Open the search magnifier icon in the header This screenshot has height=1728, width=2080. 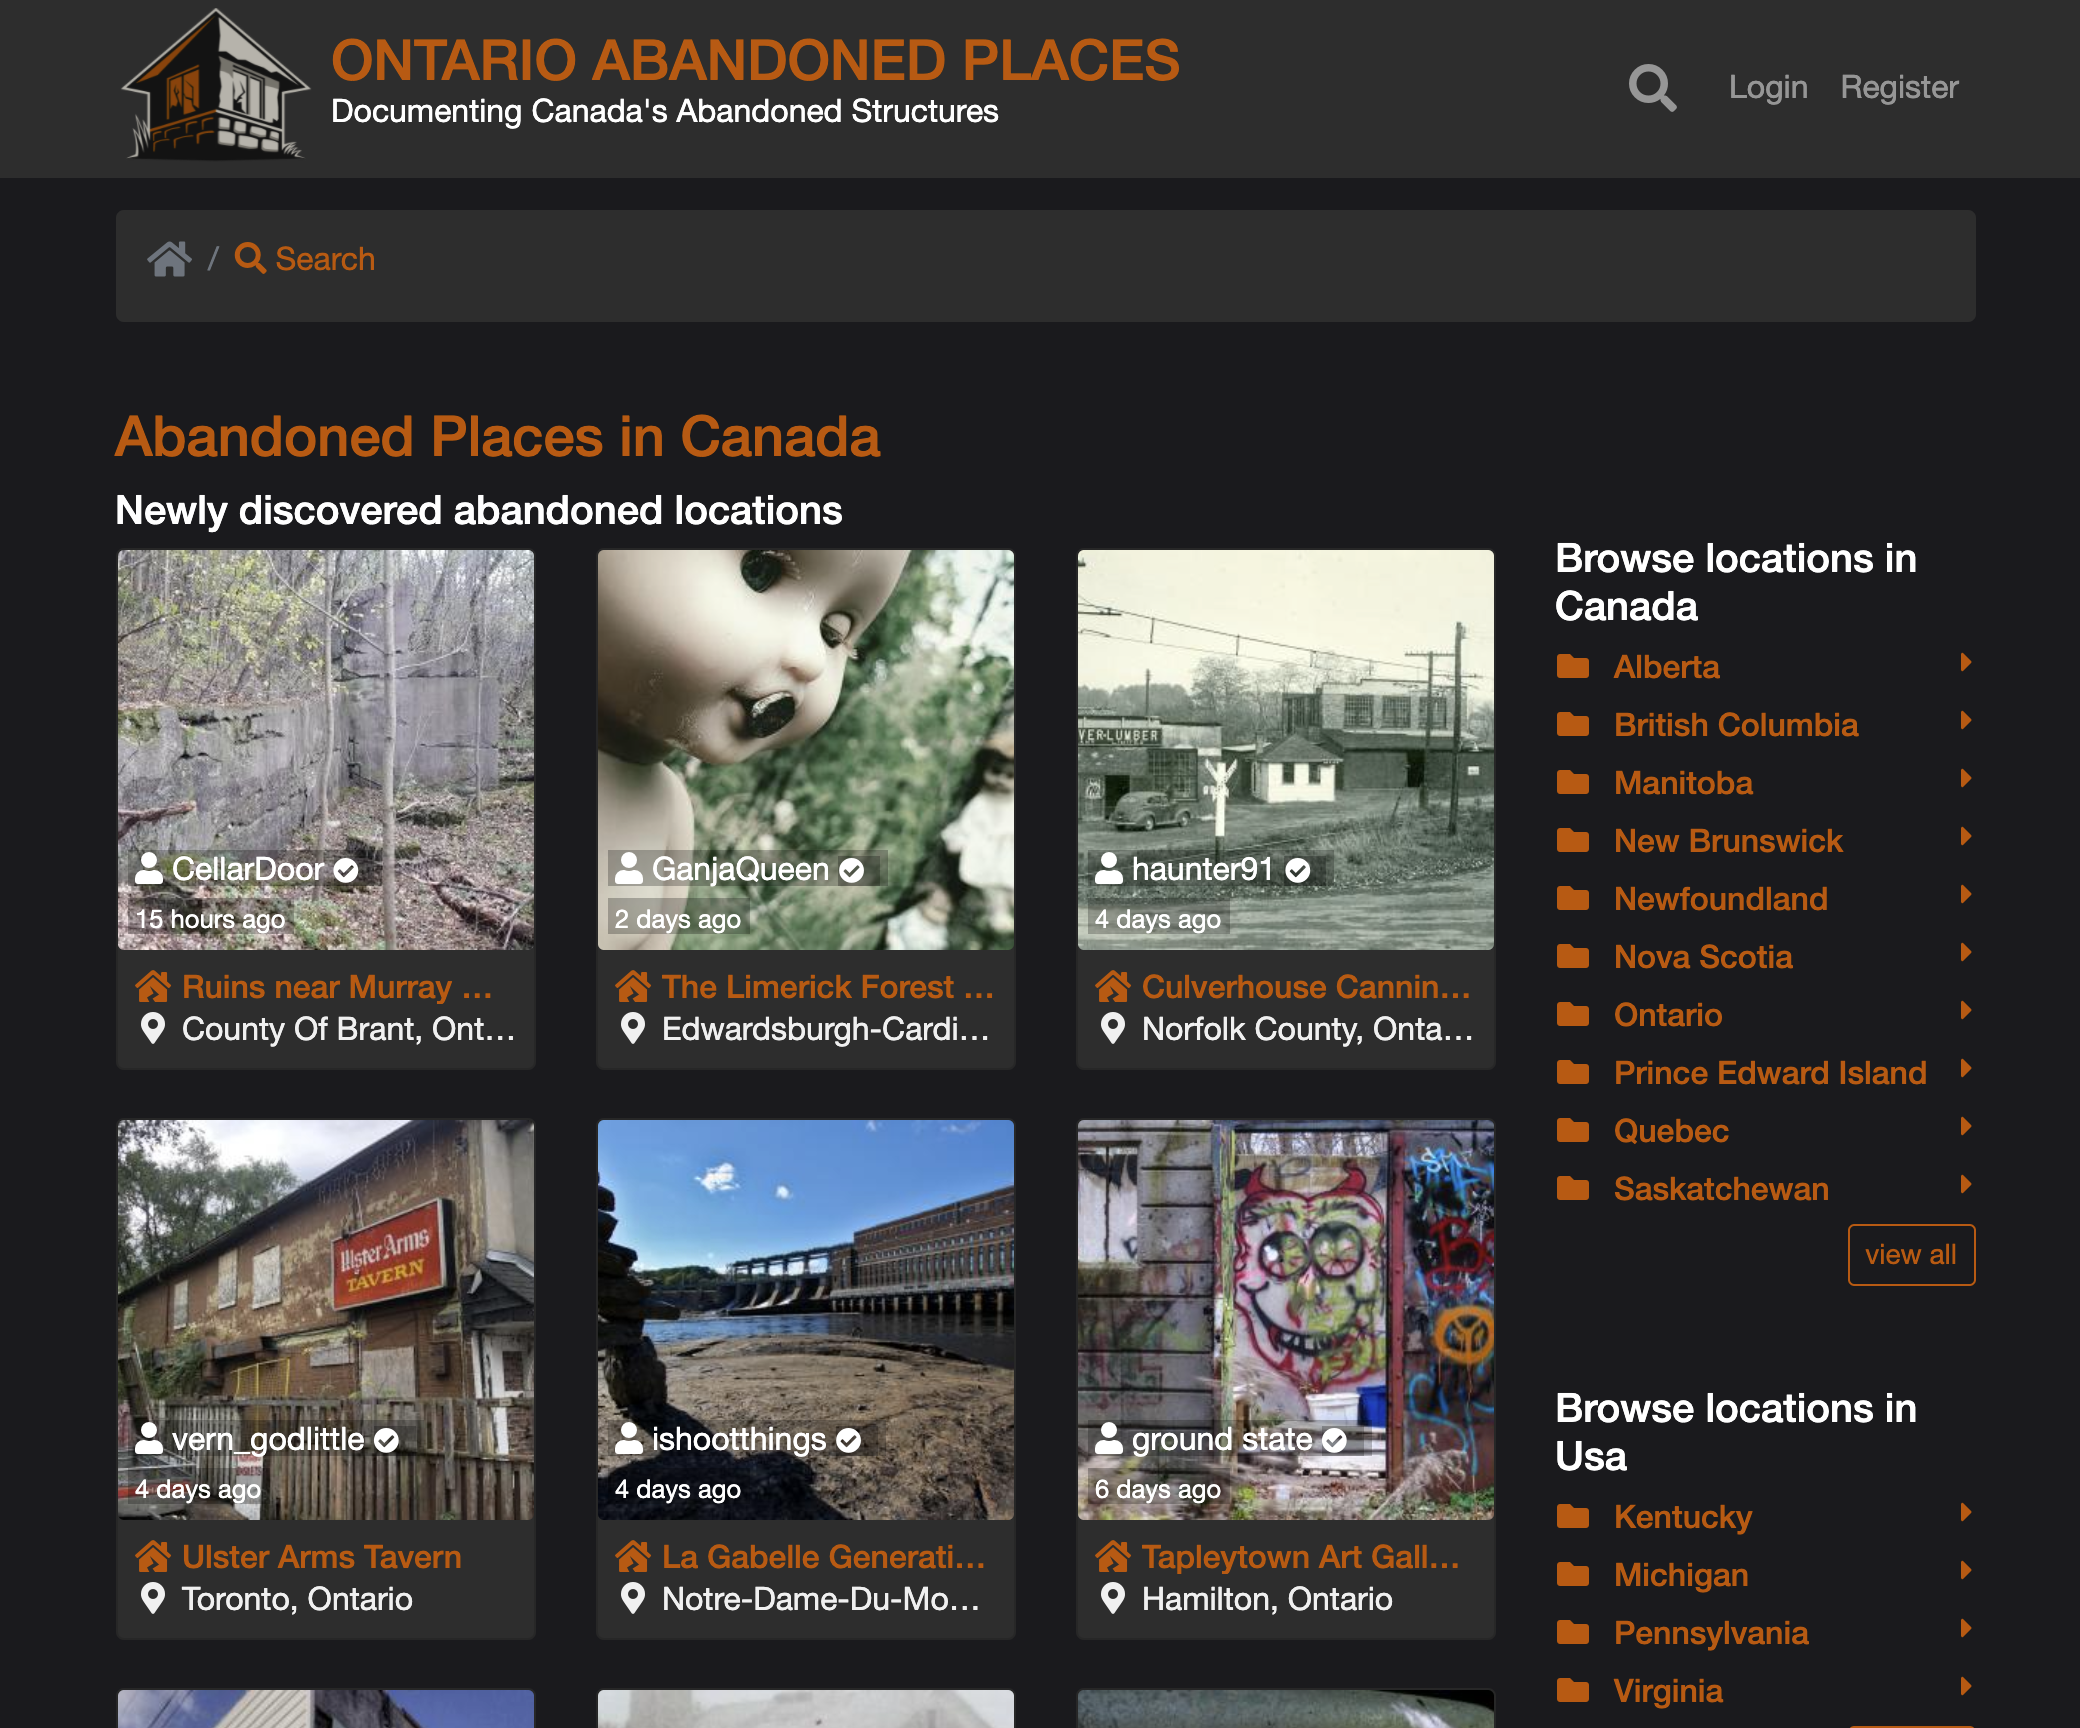pyautogui.click(x=1652, y=88)
